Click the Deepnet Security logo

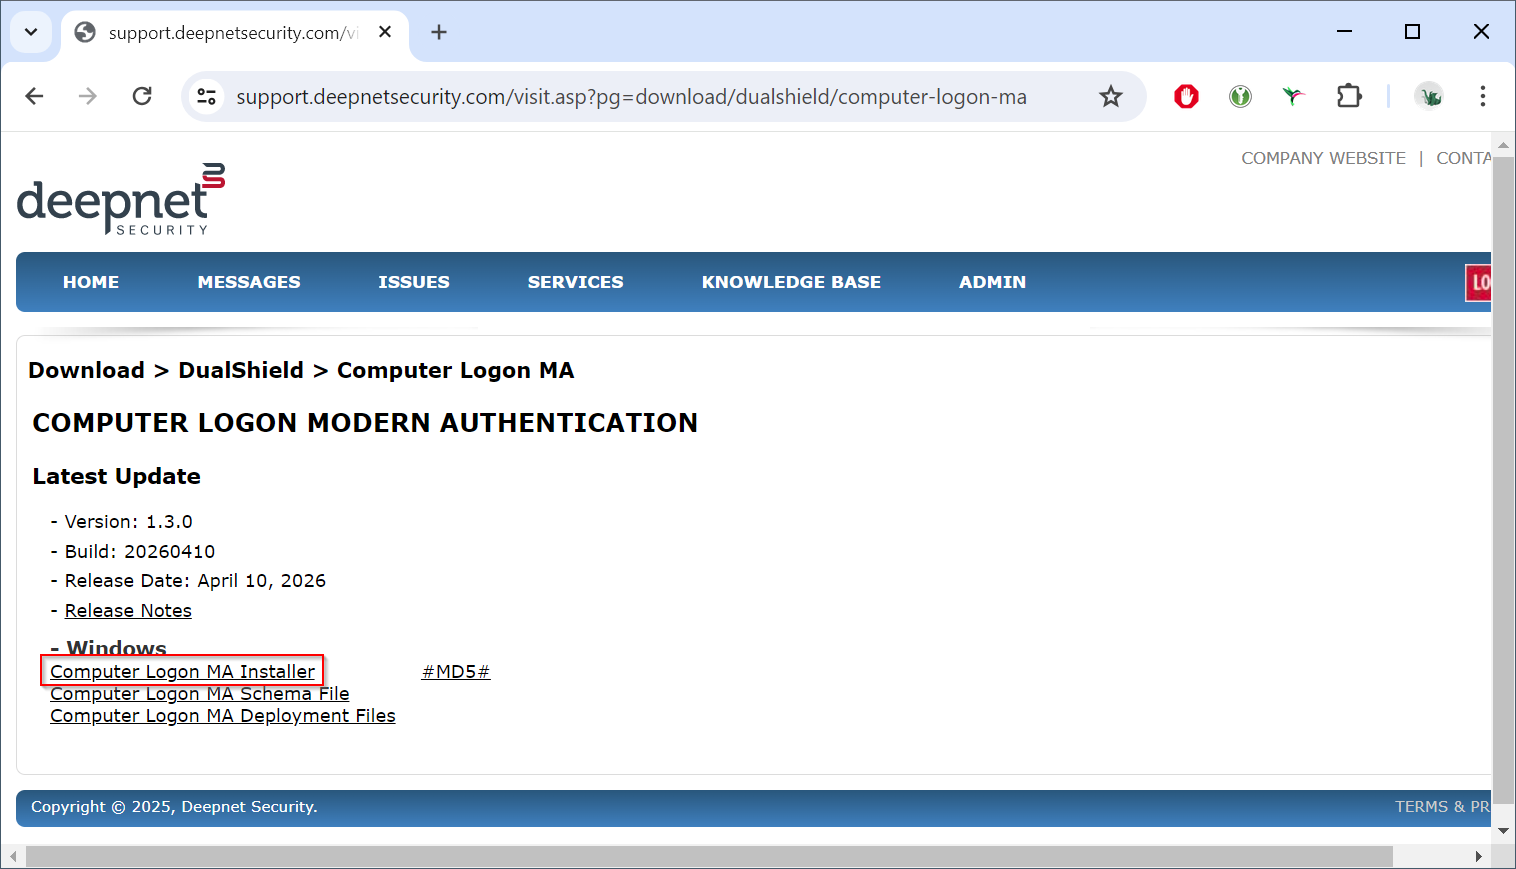point(120,200)
